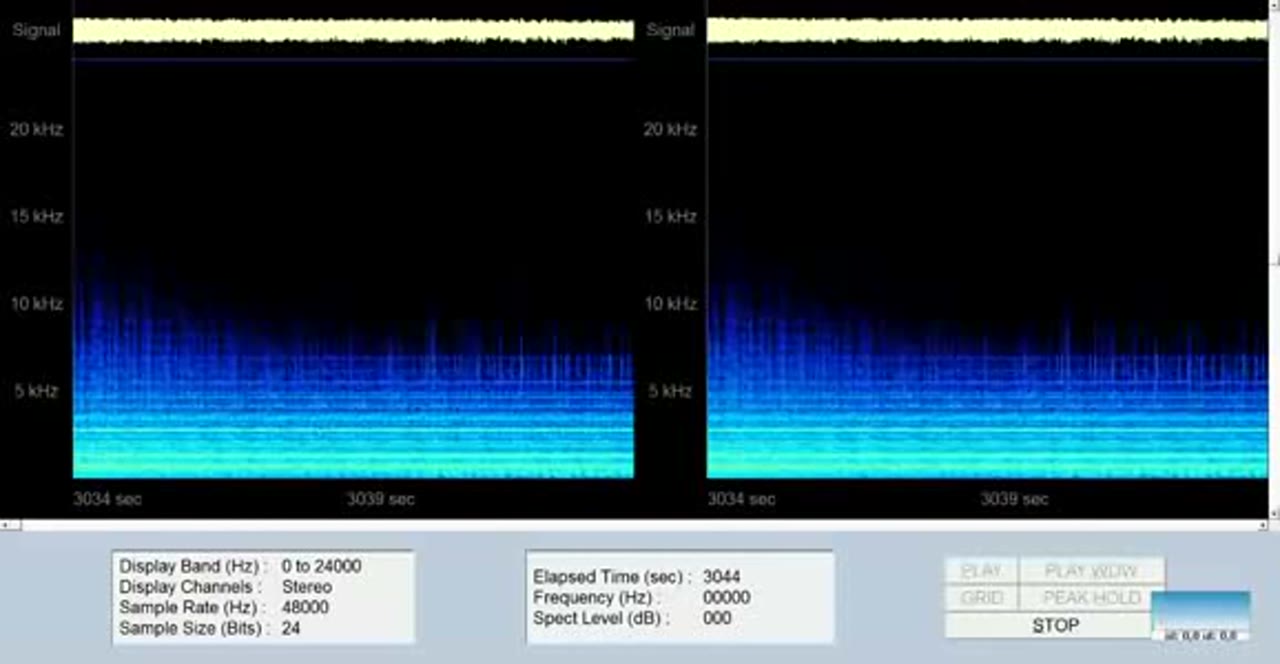Click the left channel "Signal" label
This screenshot has width=1280, height=664.
tap(36, 30)
